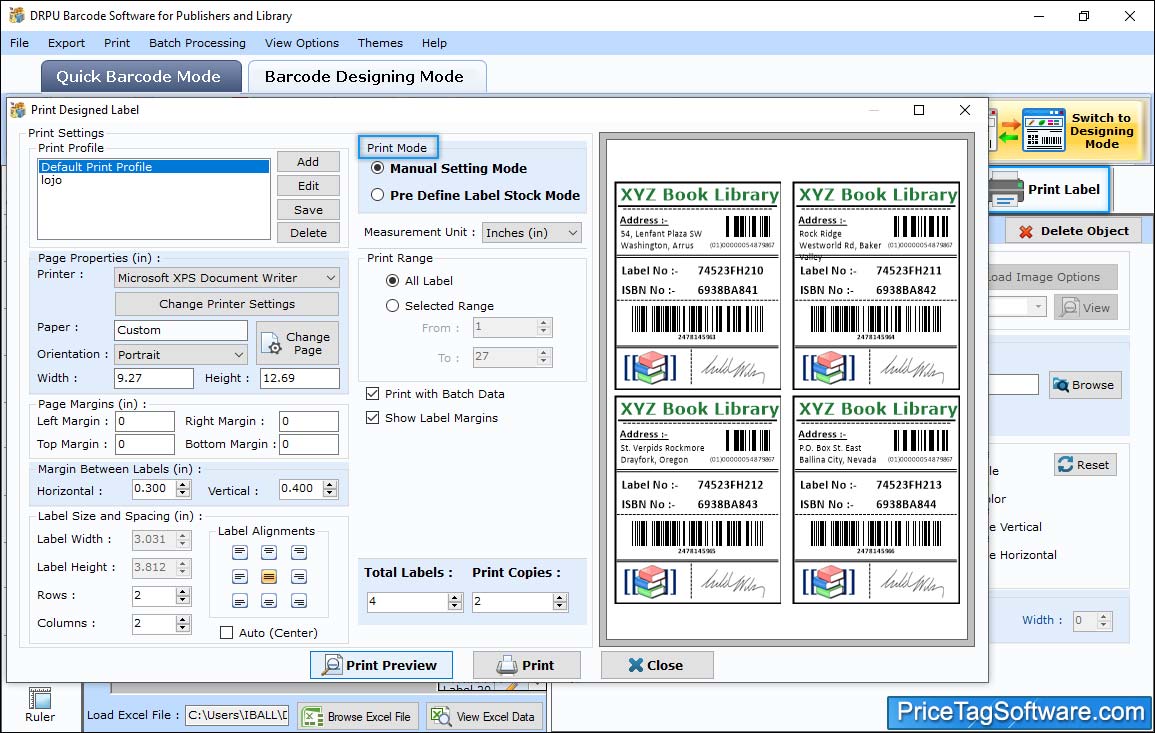Click the printer icon on Print button

(x=507, y=665)
